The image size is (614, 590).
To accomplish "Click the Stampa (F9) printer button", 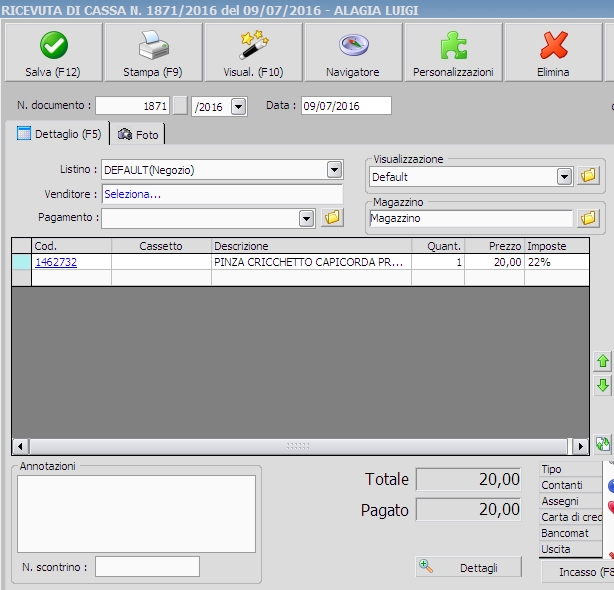I will coord(153,52).
